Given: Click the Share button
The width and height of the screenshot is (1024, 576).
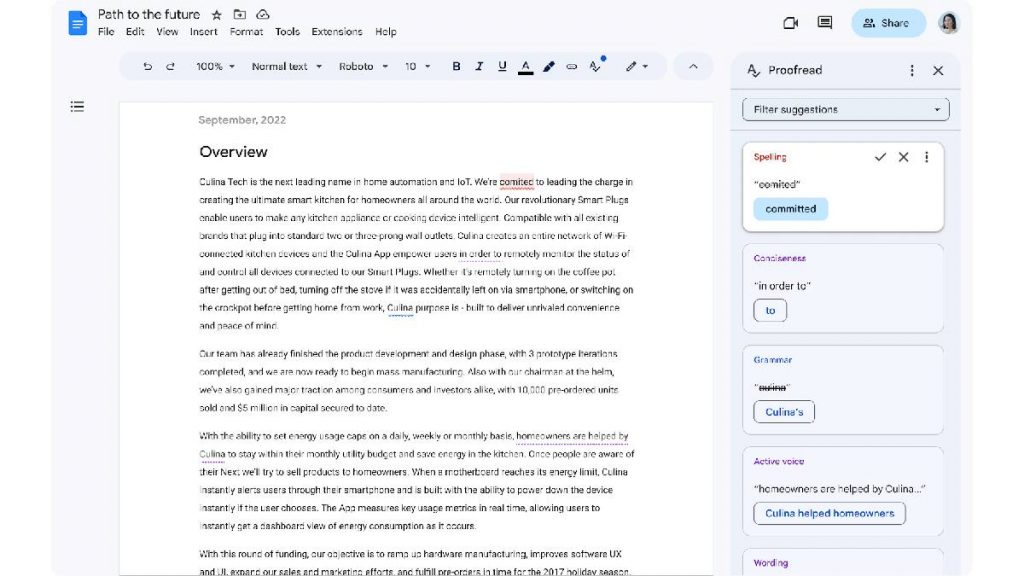Looking at the screenshot, I should click(x=887, y=22).
